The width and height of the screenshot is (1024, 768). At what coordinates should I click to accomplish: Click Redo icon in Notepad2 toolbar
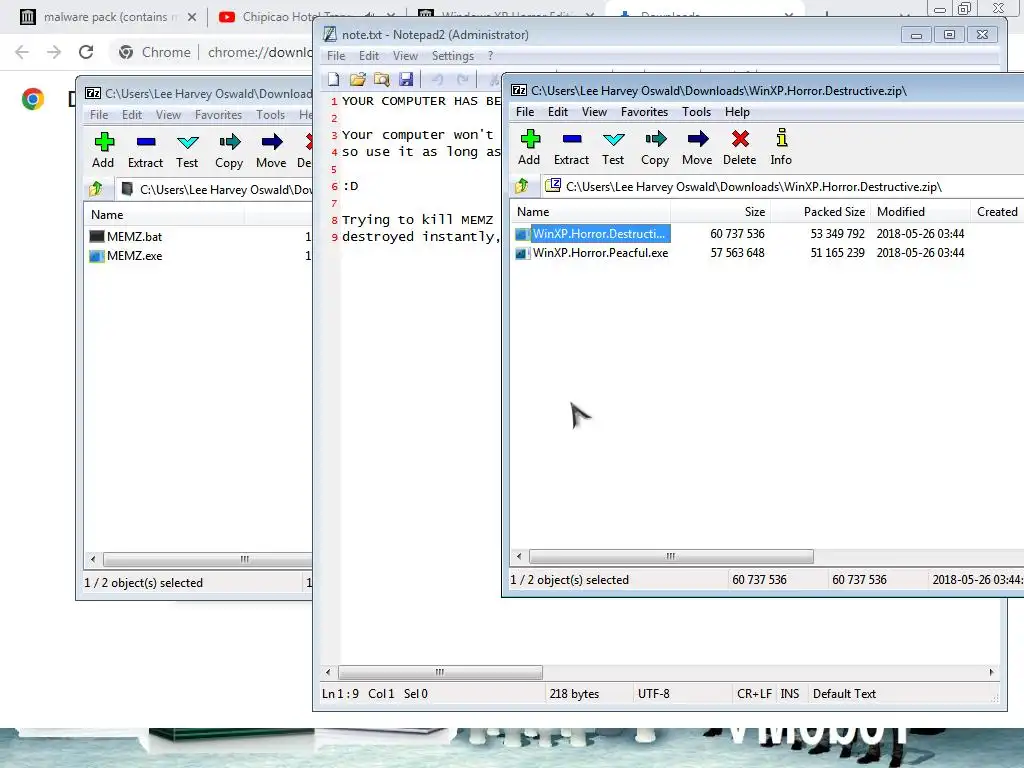(x=462, y=80)
